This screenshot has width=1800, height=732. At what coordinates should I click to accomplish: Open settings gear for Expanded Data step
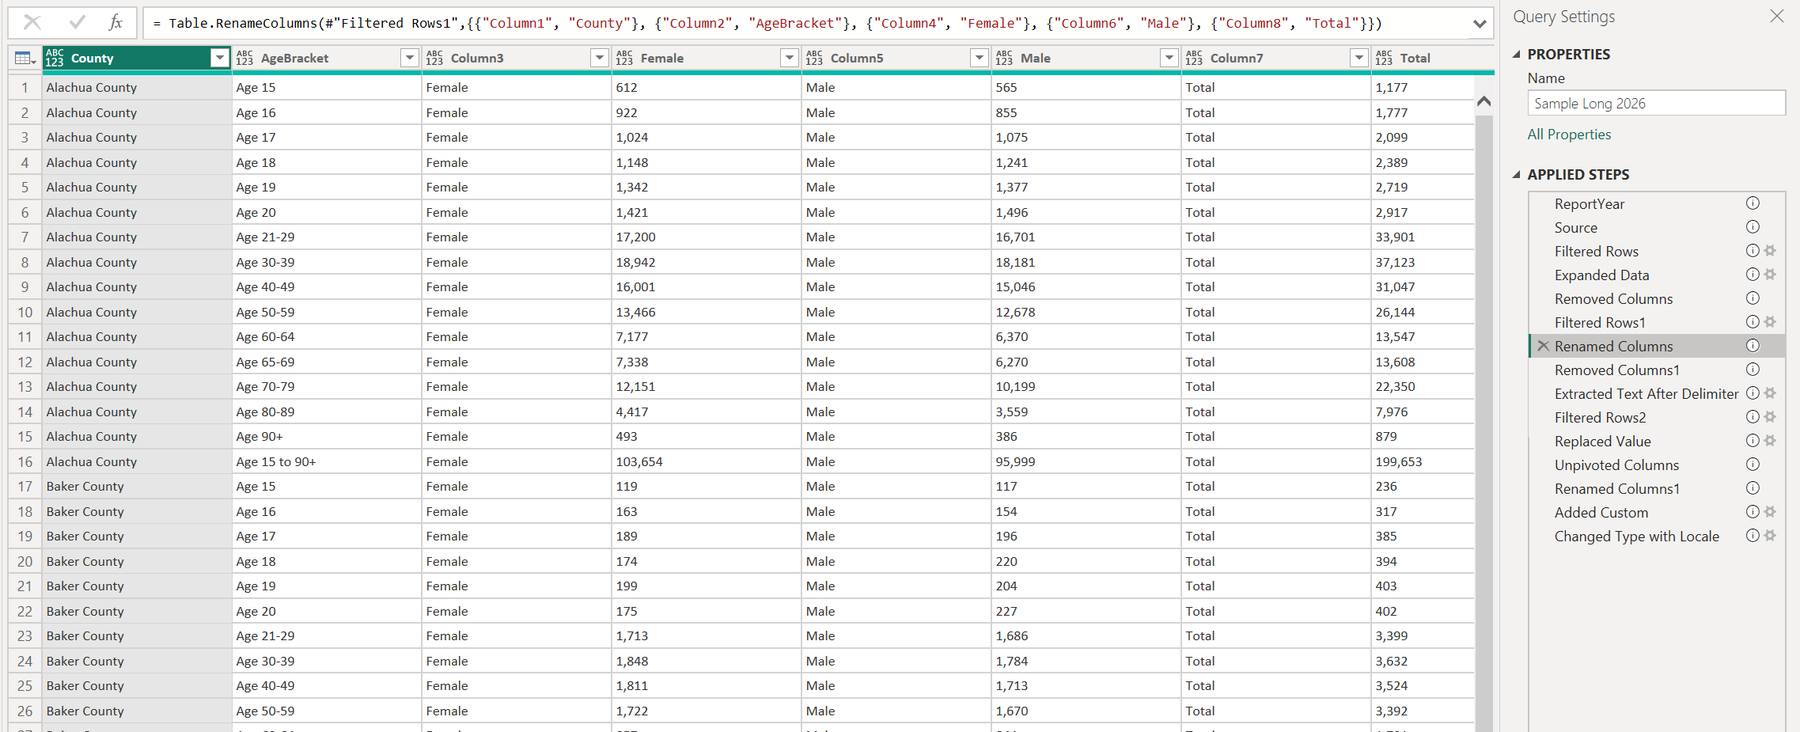(1770, 275)
